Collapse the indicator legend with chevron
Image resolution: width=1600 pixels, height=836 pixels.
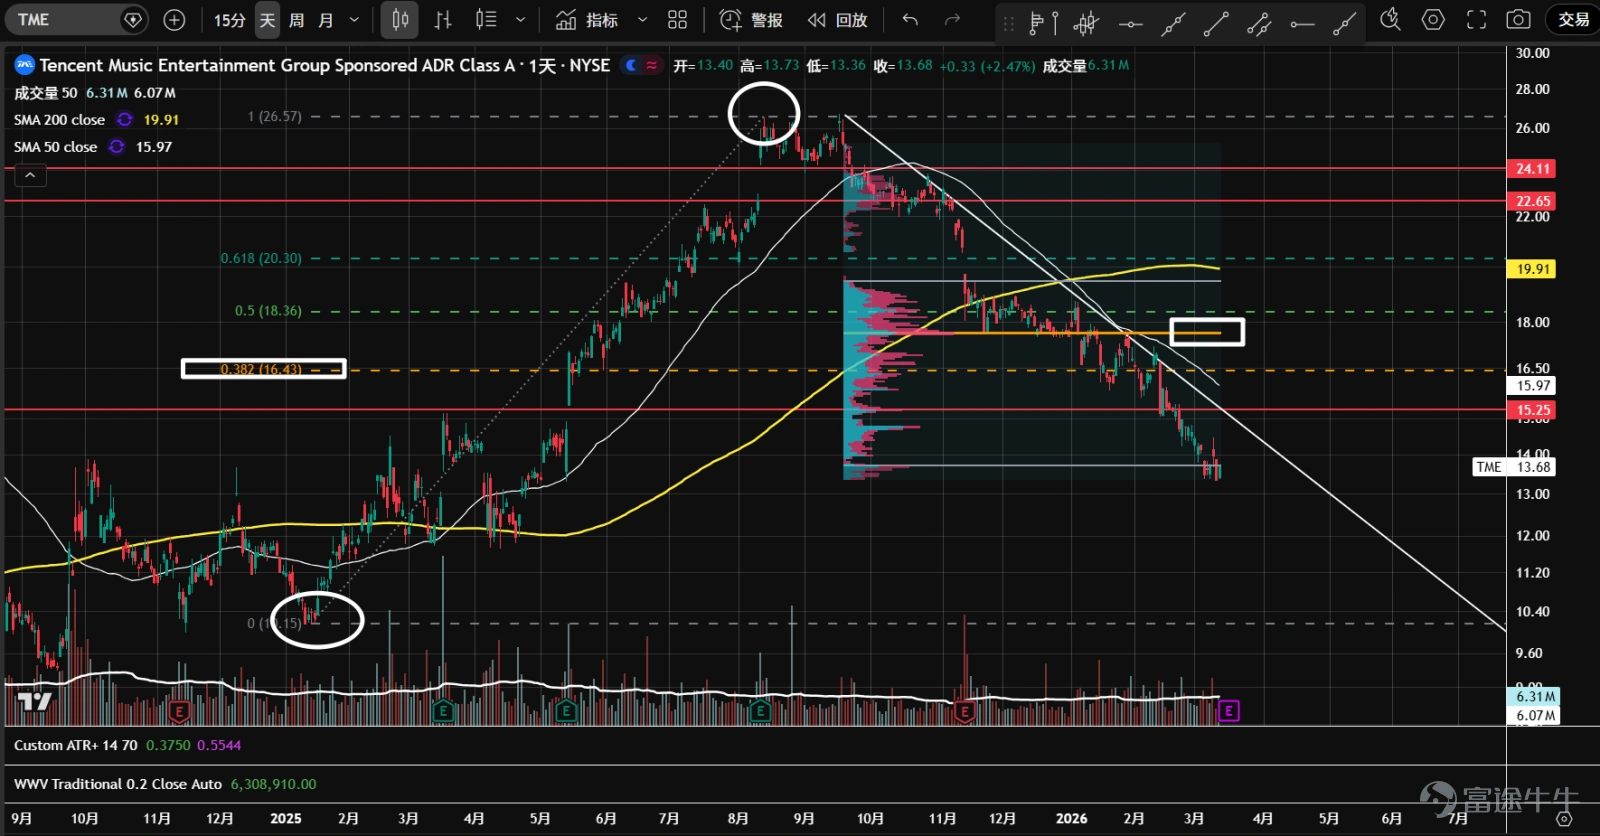pyautogui.click(x=30, y=176)
